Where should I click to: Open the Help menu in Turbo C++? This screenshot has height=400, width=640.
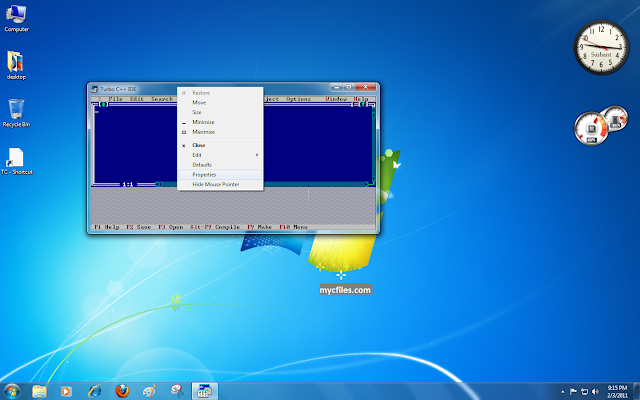coord(360,99)
